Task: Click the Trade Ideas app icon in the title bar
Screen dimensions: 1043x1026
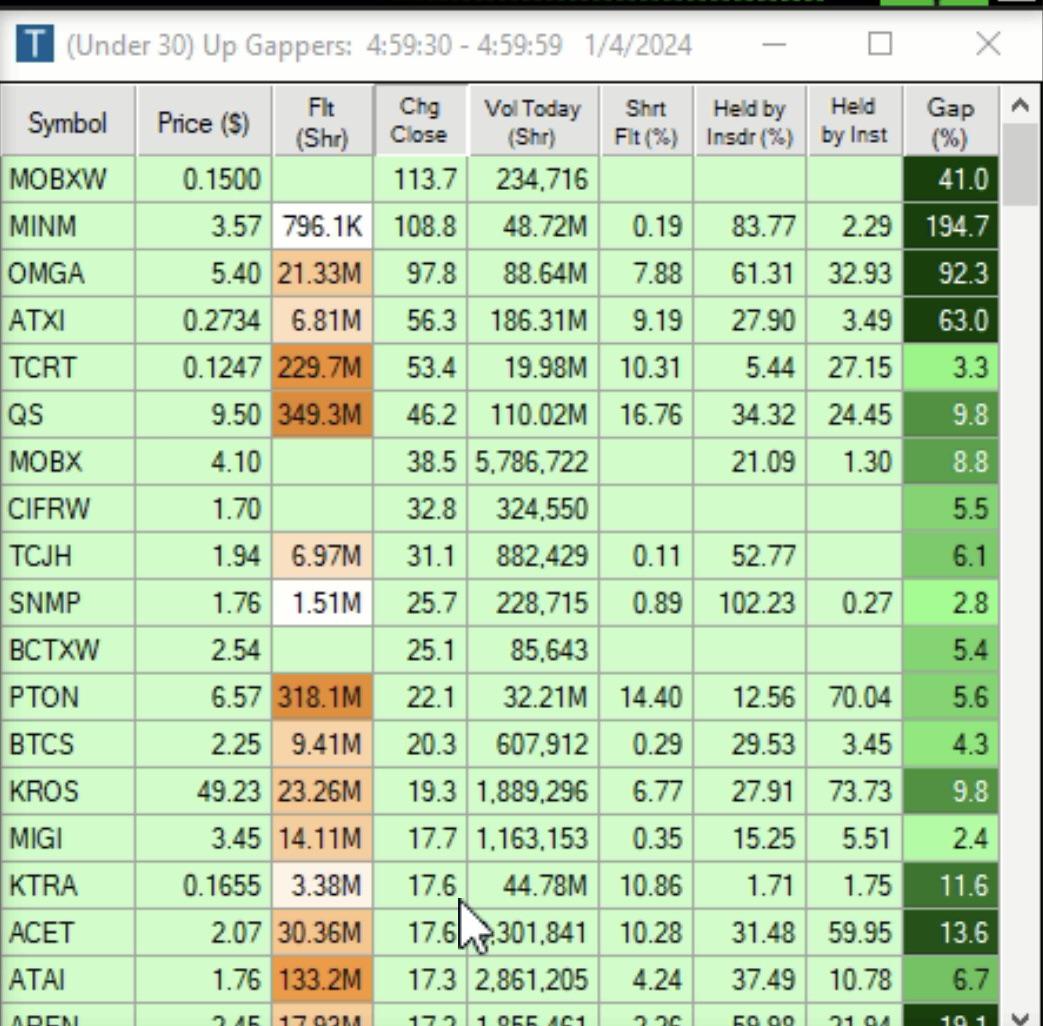Action: [x=35, y=44]
